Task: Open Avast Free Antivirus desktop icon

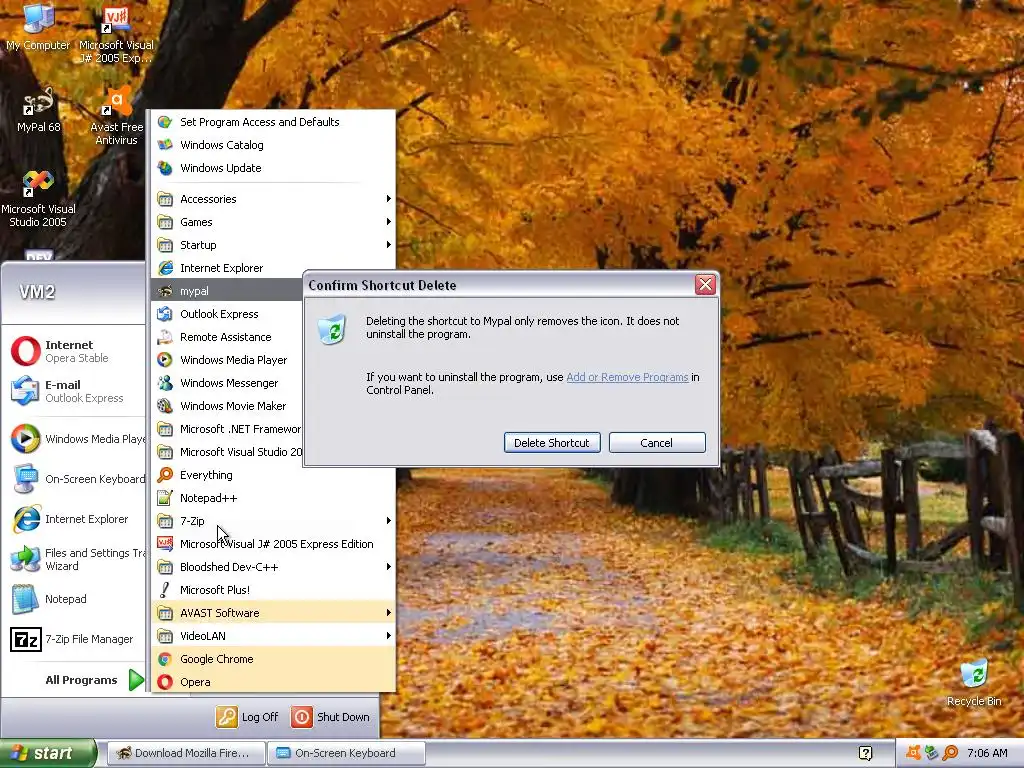Action: point(116,116)
